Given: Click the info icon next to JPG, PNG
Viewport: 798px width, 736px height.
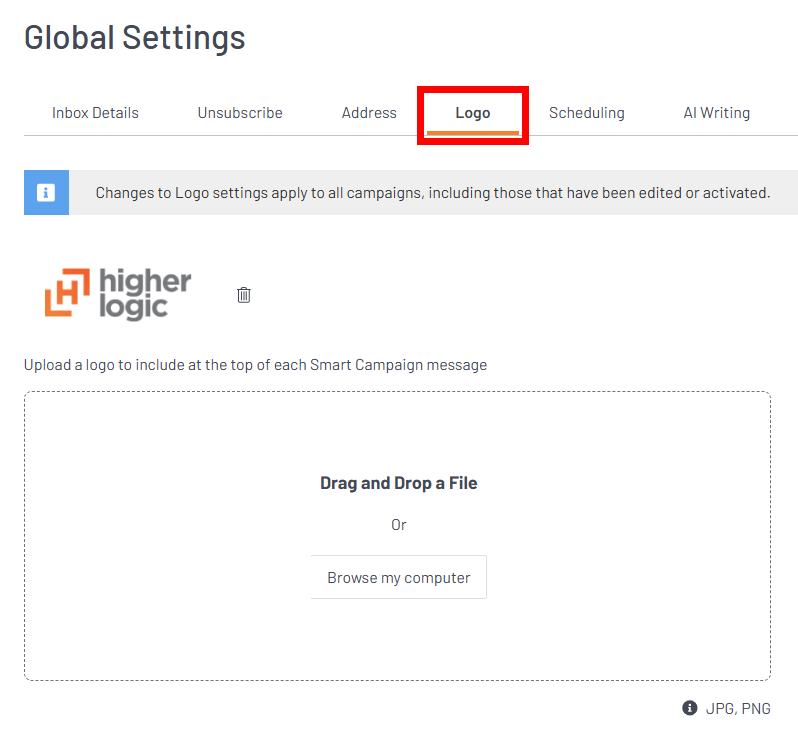Looking at the screenshot, I should click(690, 708).
